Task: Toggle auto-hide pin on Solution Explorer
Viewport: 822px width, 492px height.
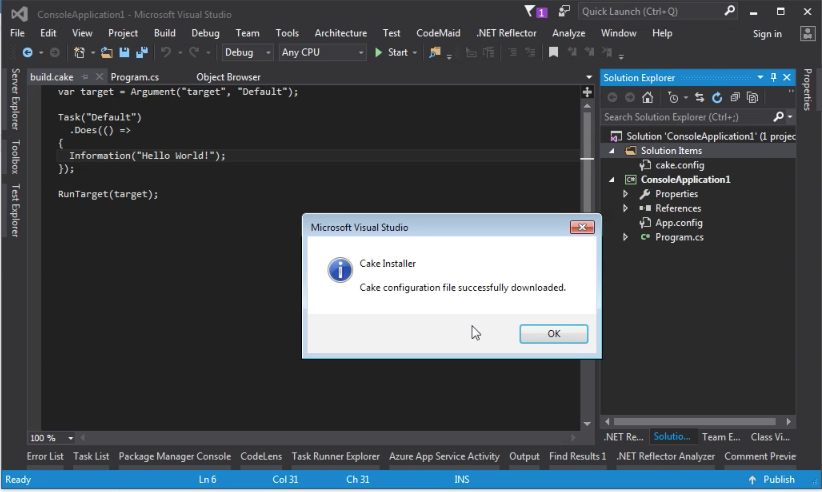Action: (x=773, y=78)
